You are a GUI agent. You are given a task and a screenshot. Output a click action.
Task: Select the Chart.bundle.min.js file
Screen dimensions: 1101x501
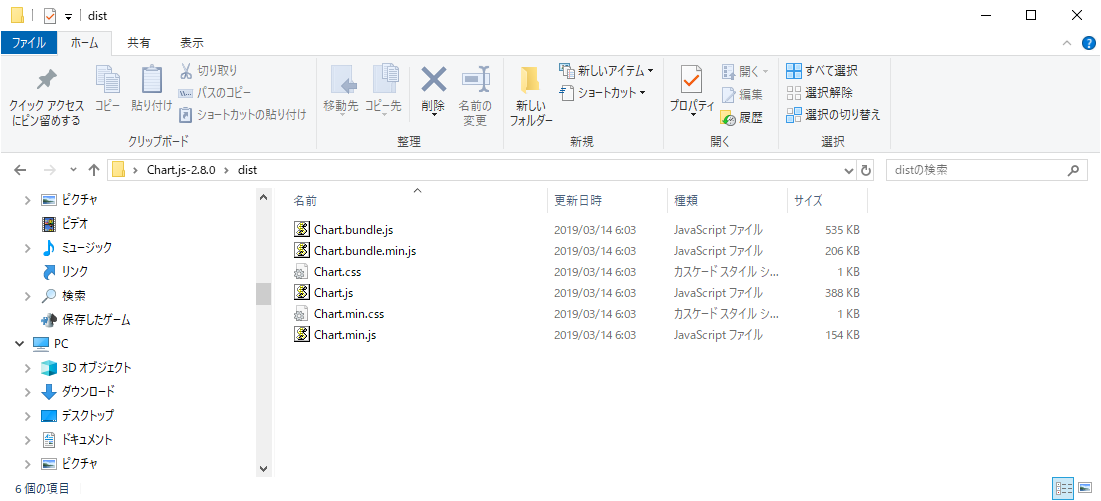pos(364,251)
